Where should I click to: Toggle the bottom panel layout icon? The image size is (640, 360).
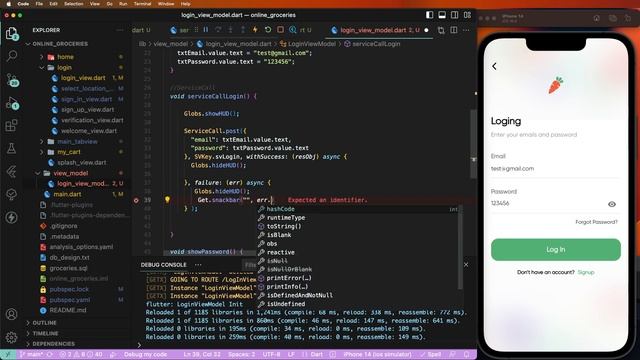point(442,15)
